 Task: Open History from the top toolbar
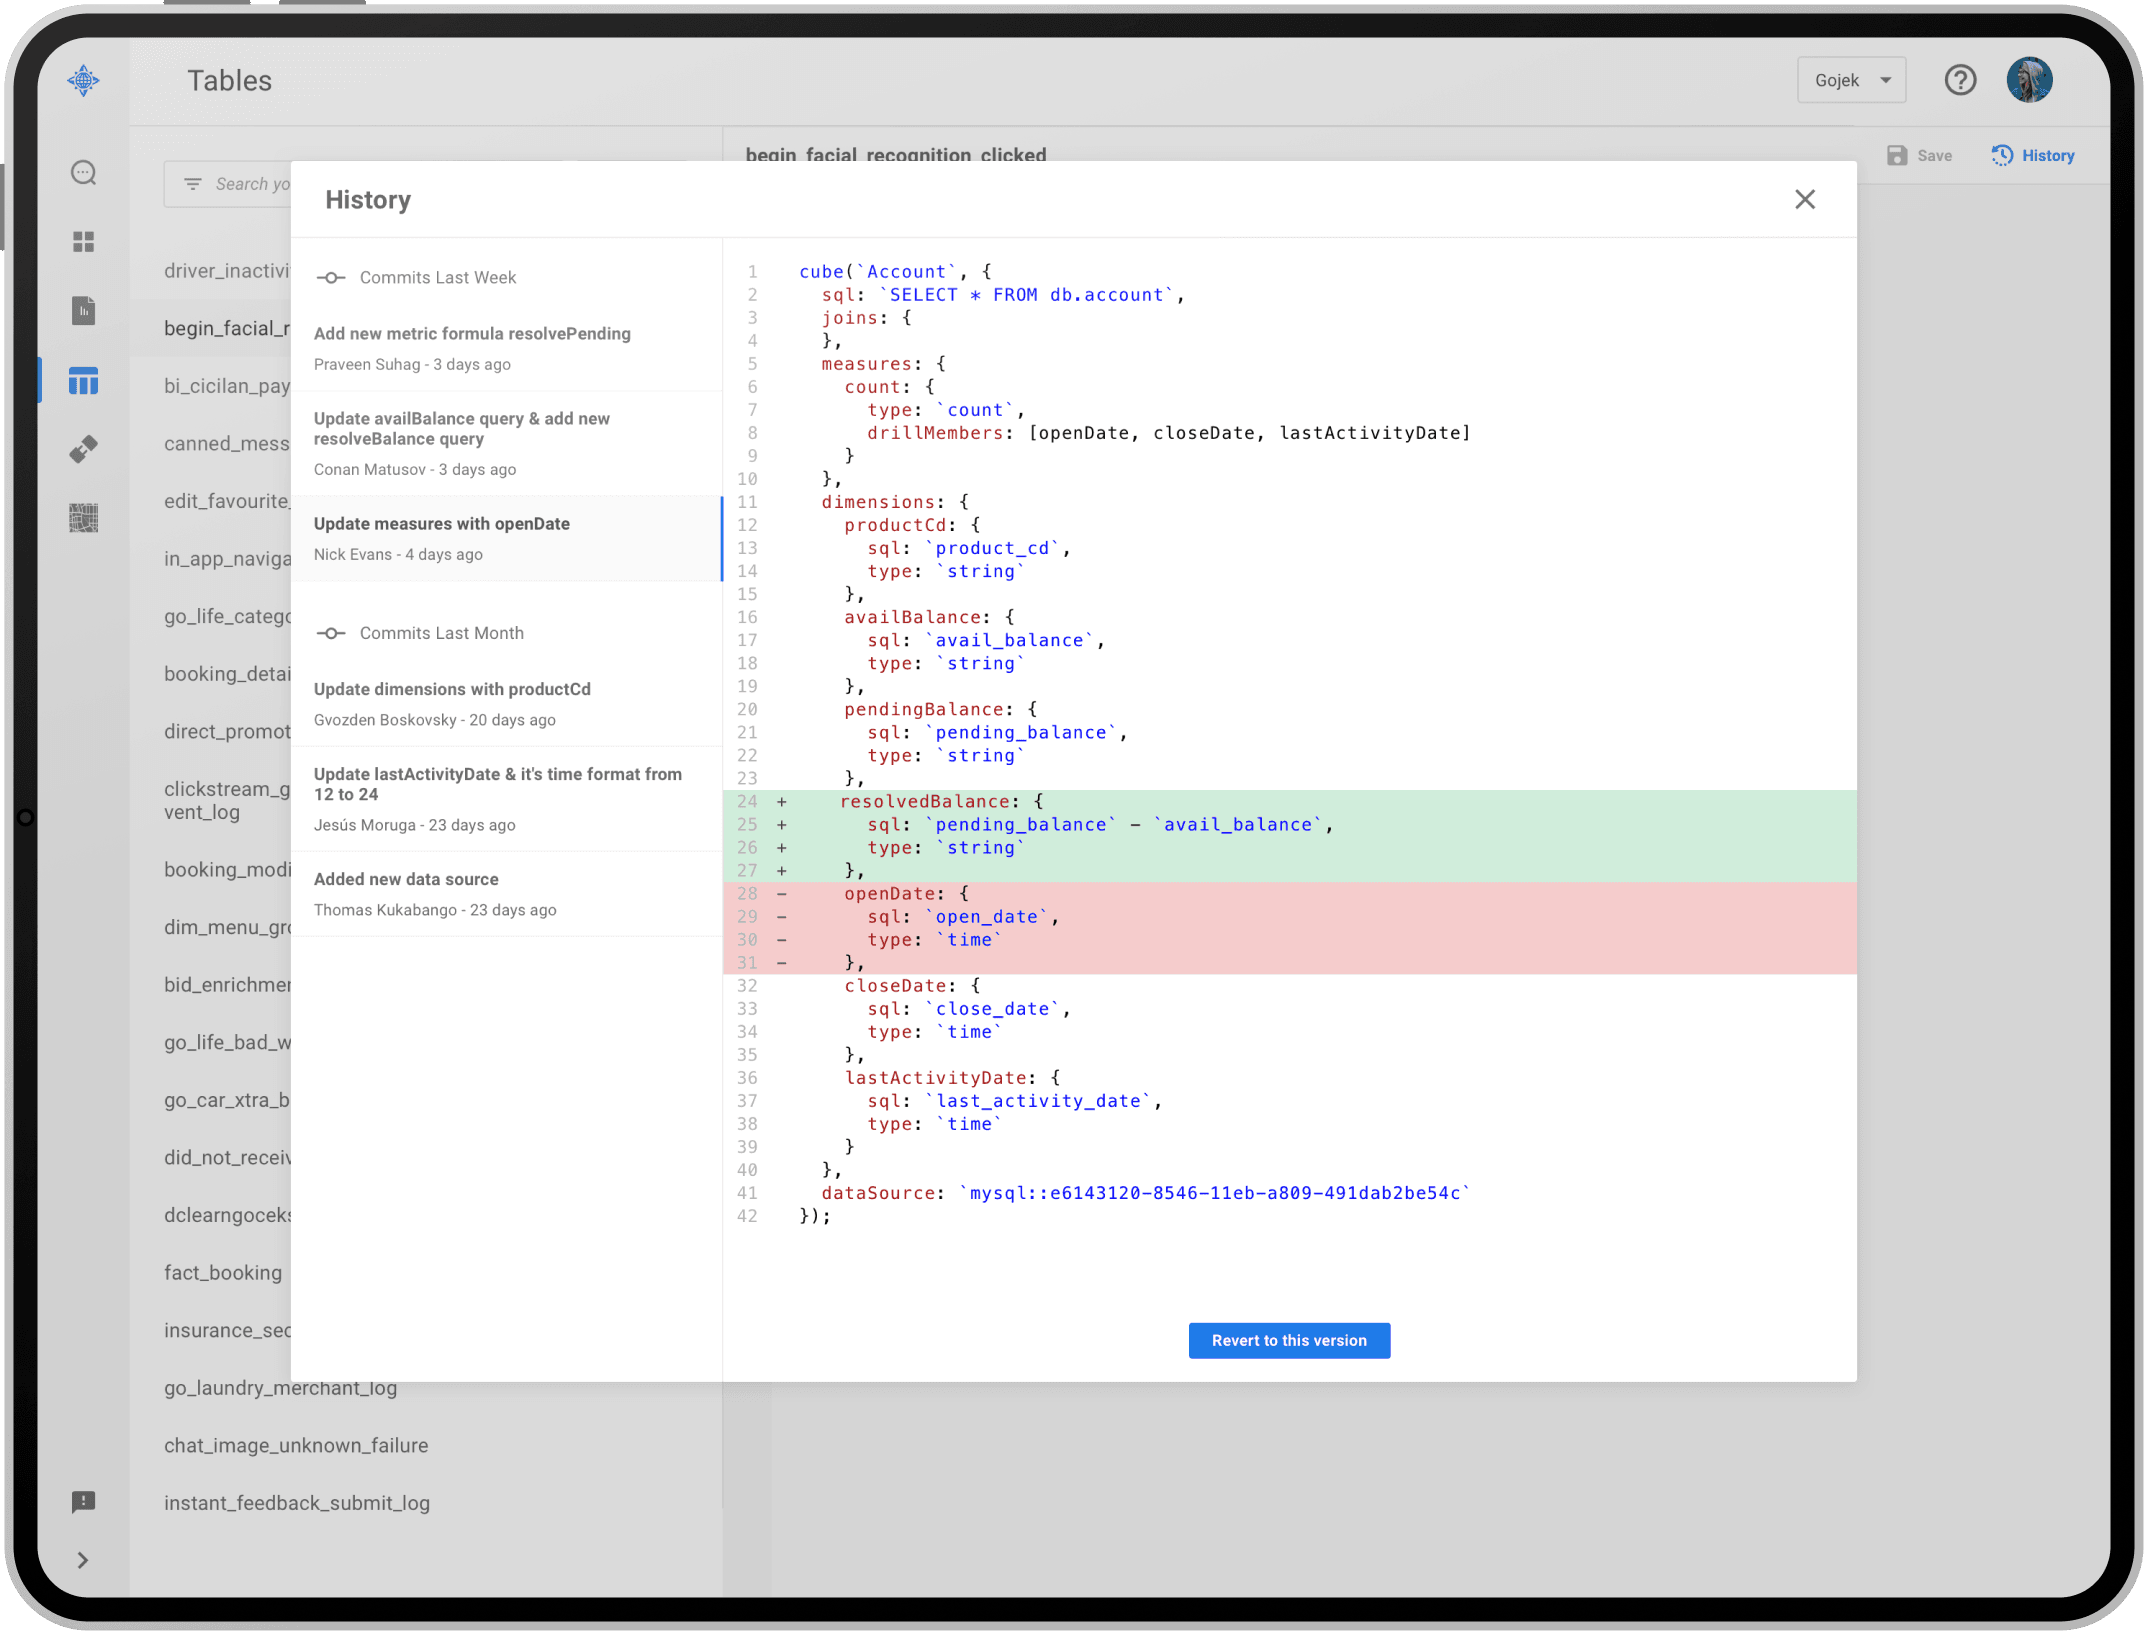[x=2033, y=155]
